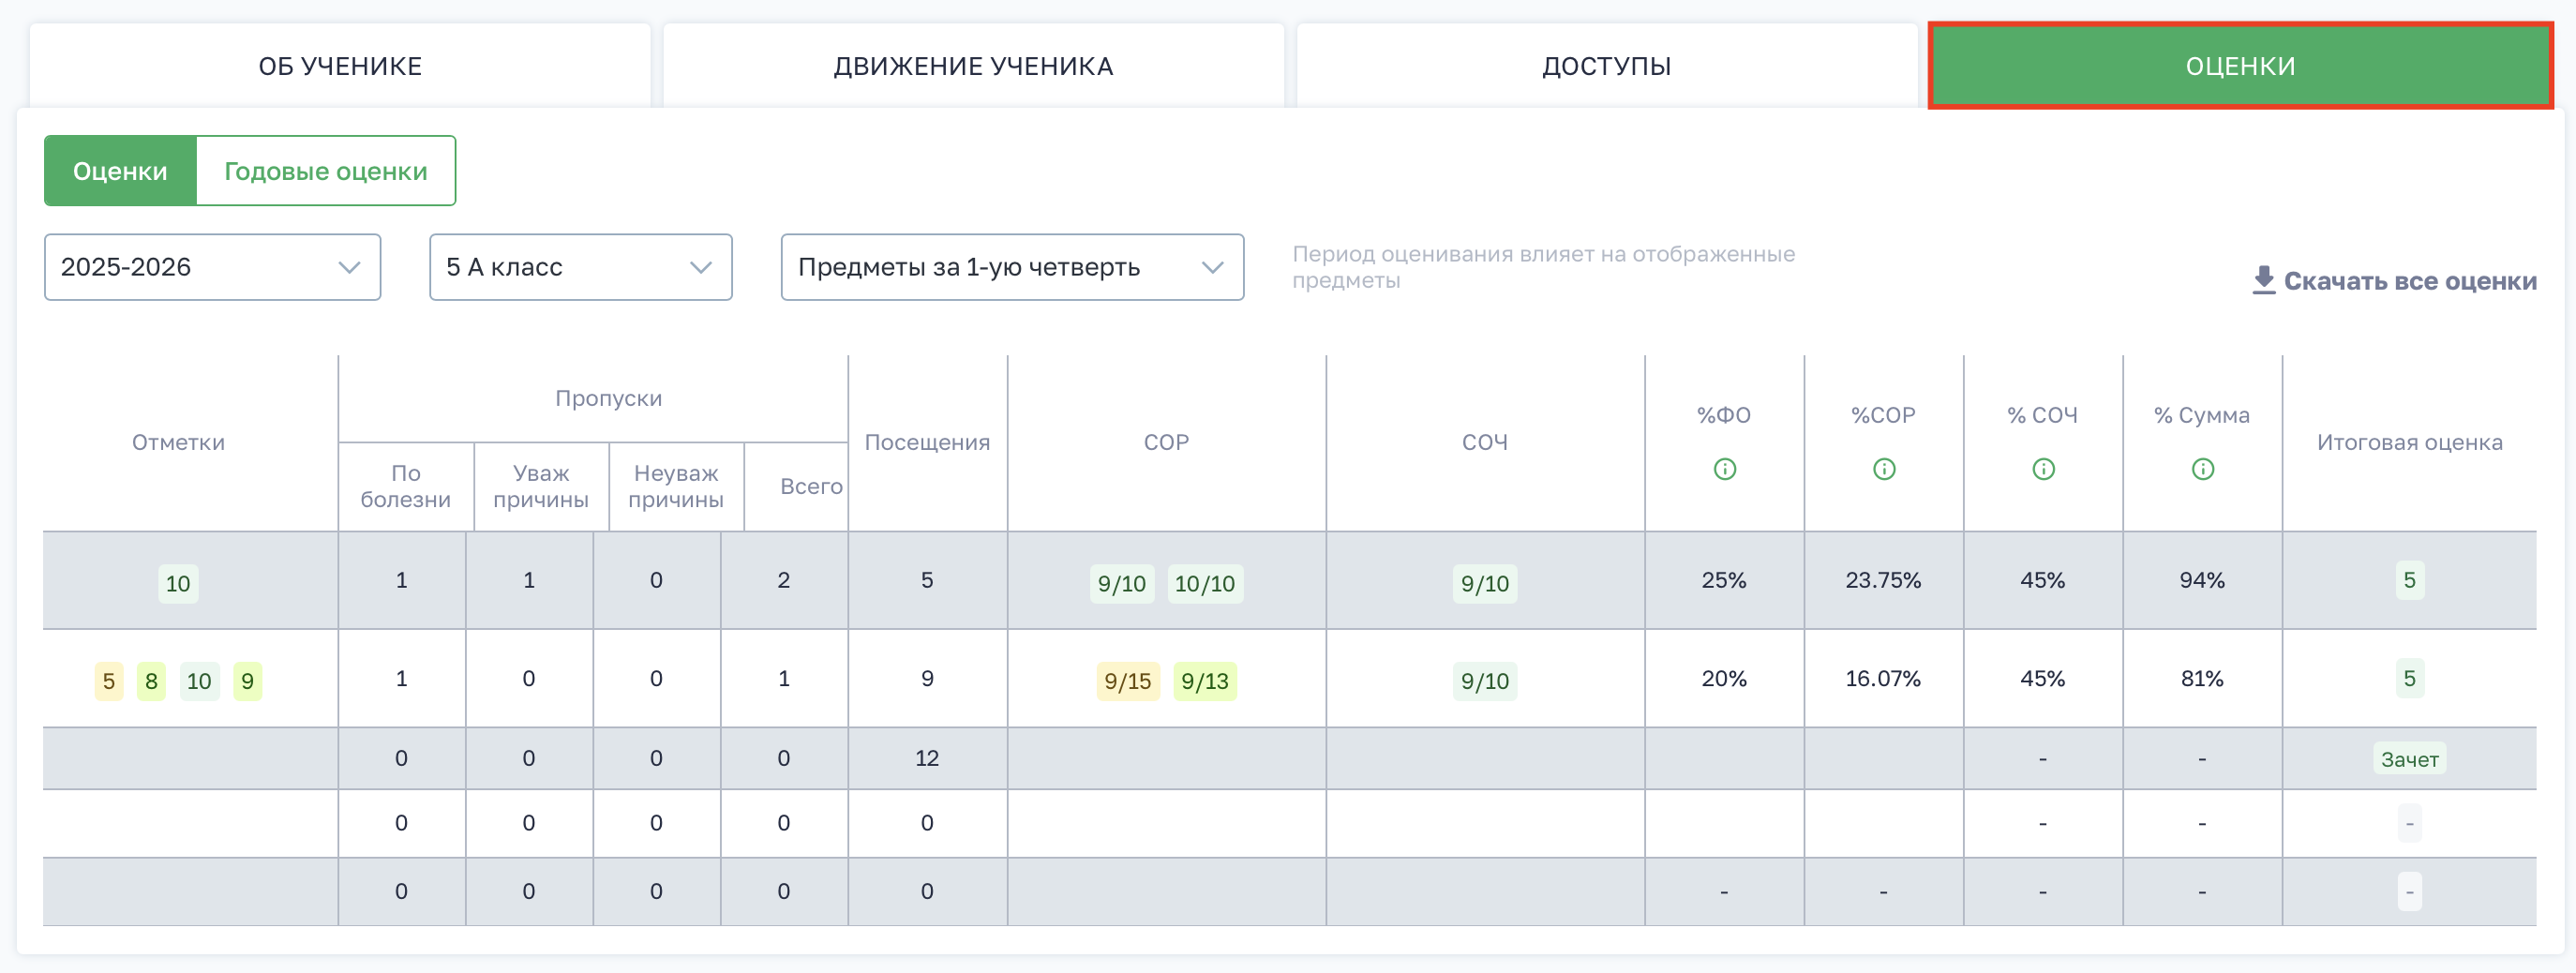Image resolution: width=2576 pixels, height=973 pixels.
Task: Click the yellow 9/15 СОР score badge
Action: 1127,681
